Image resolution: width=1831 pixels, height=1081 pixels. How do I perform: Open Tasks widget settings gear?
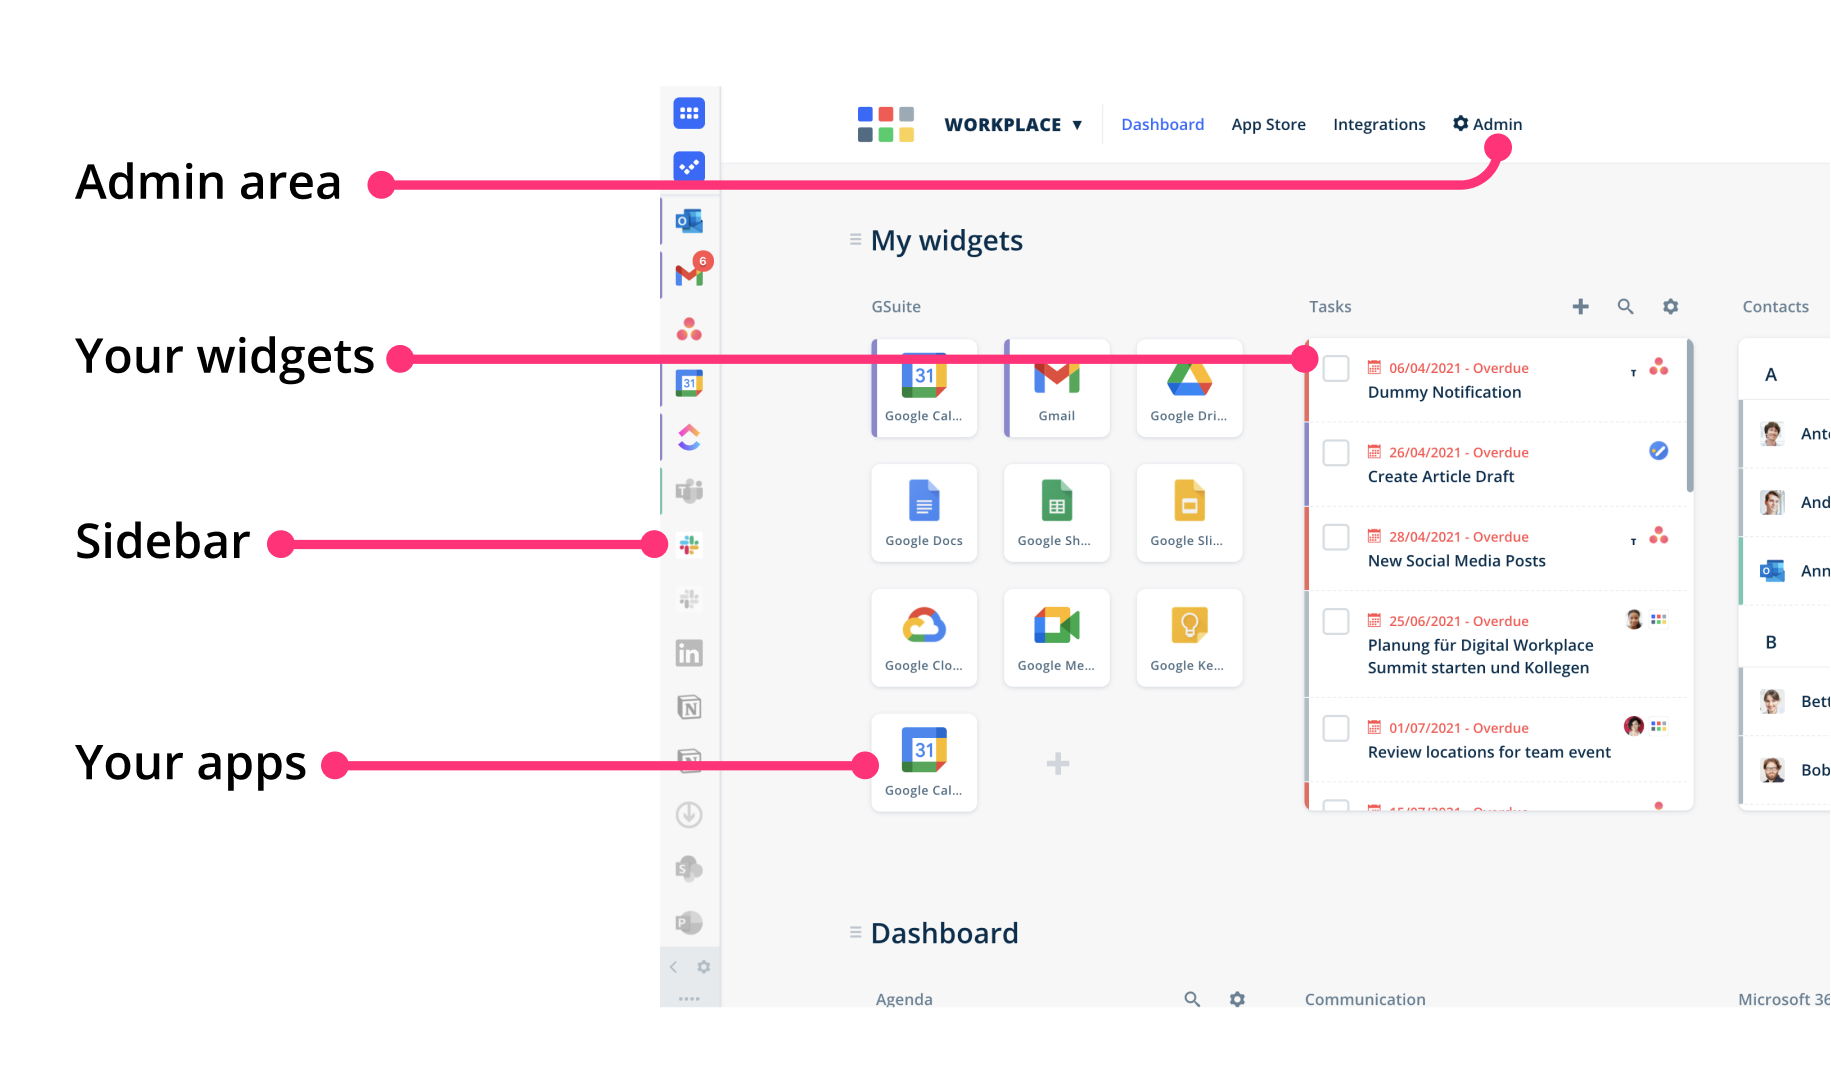pyautogui.click(x=1671, y=306)
